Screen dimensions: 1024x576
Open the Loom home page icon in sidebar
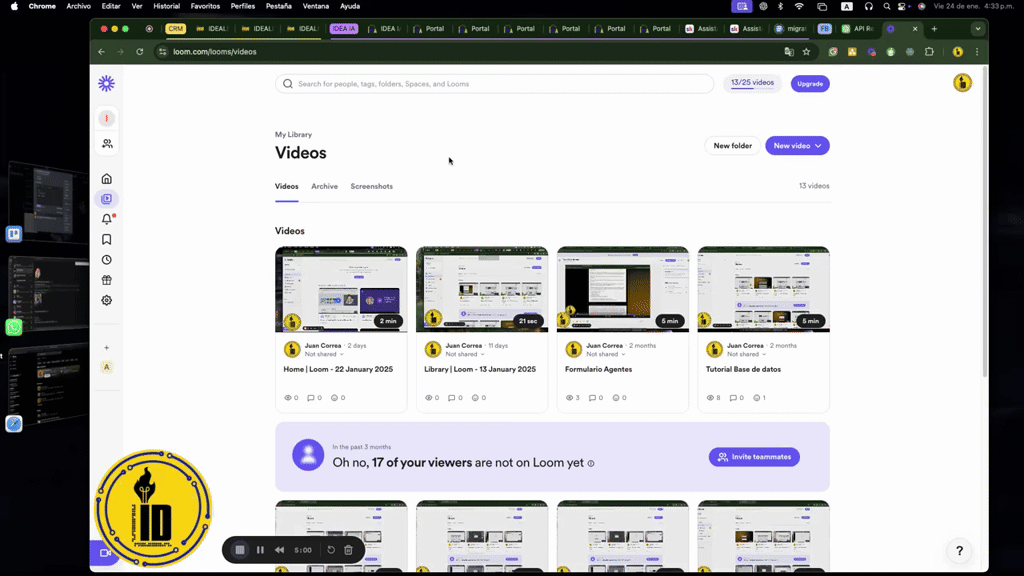106,179
